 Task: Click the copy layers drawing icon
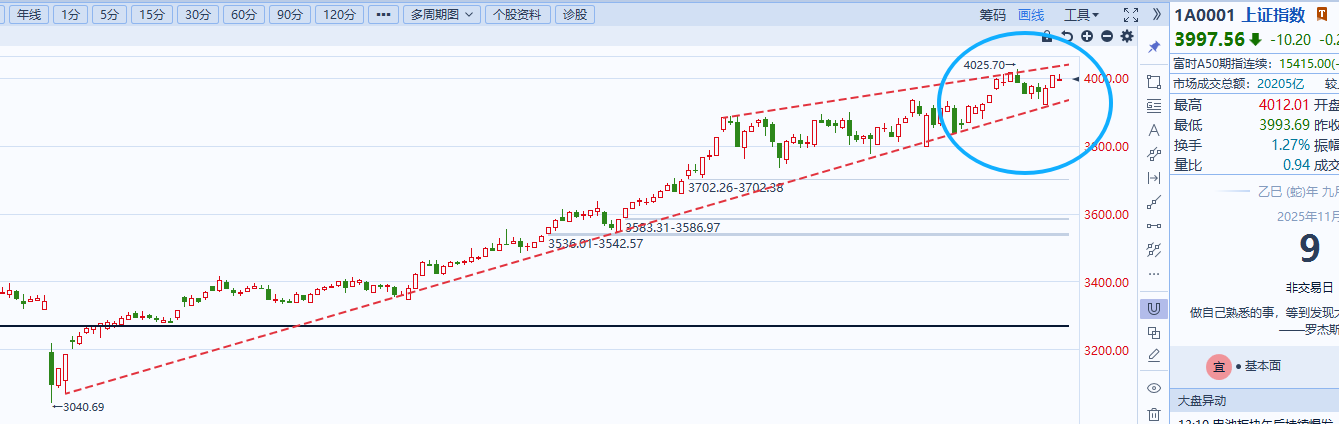(1154, 333)
